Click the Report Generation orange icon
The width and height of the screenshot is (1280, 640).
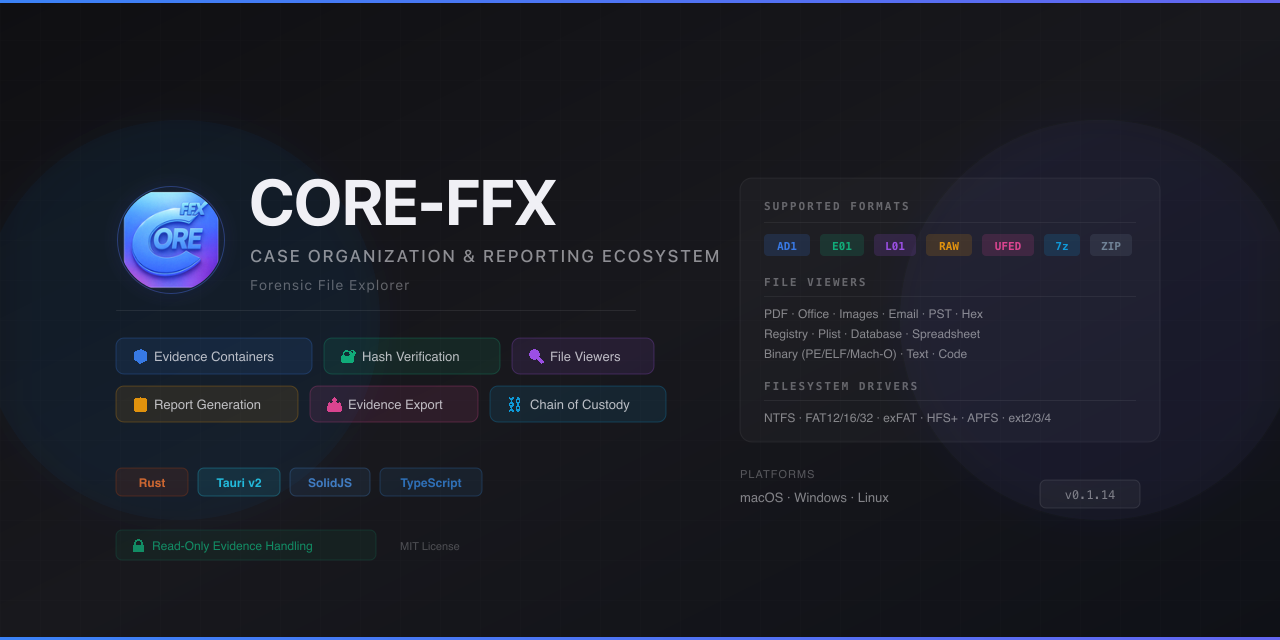click(140, 404)
